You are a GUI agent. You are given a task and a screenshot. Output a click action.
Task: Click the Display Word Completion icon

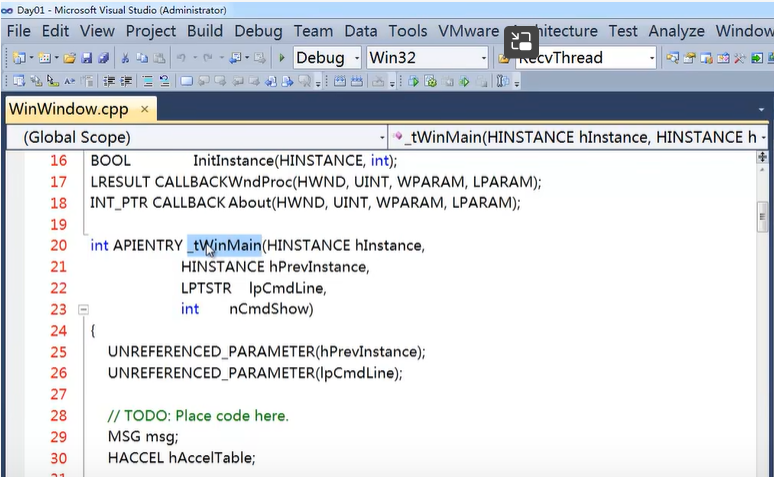coord(70,81)
